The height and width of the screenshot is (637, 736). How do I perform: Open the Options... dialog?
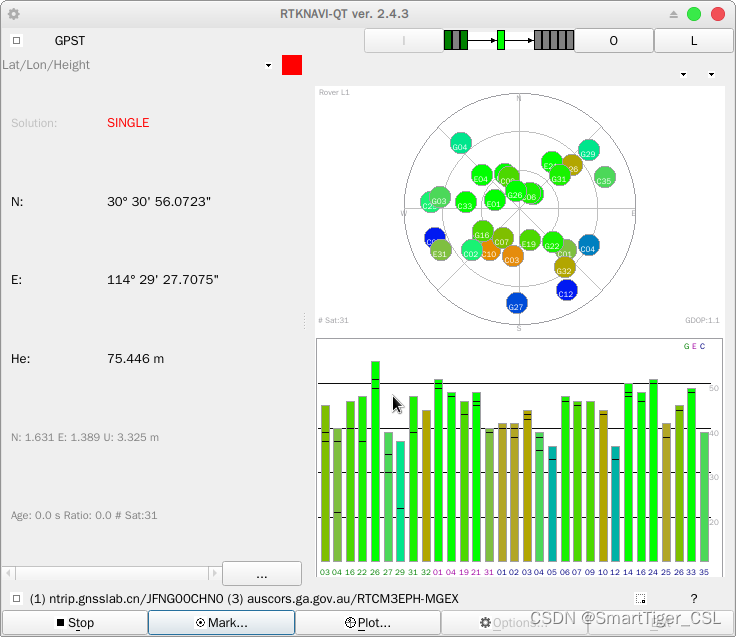[514, 622]
